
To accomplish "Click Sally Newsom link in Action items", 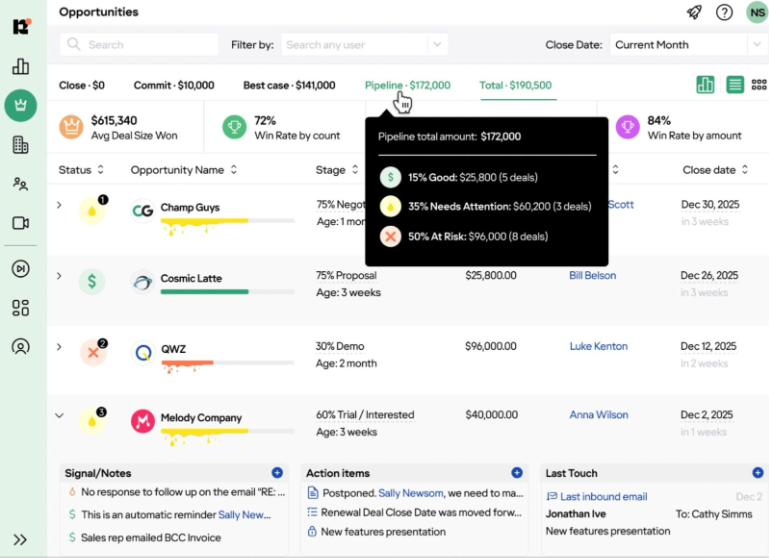I will coord(410,493).
